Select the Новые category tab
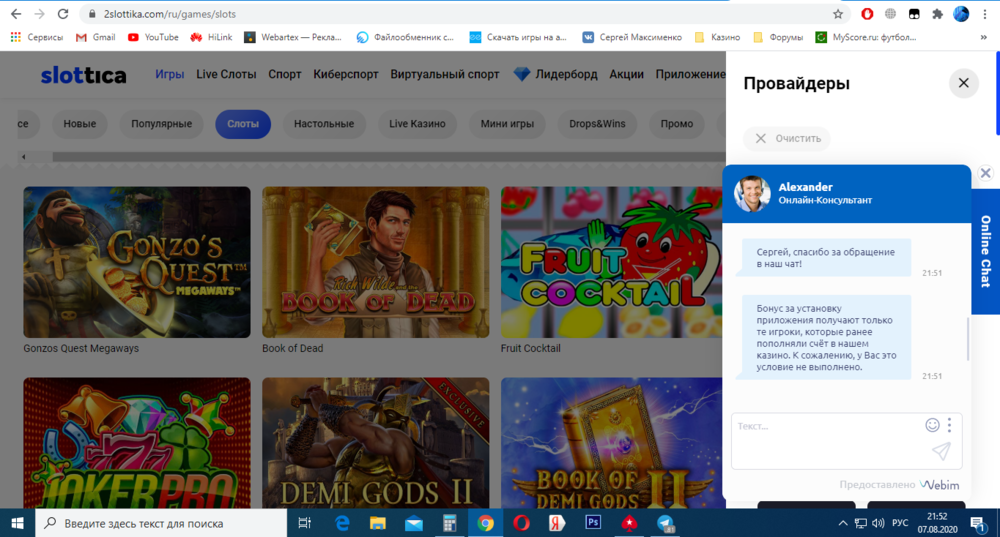1000x537 pixels. 80,124
